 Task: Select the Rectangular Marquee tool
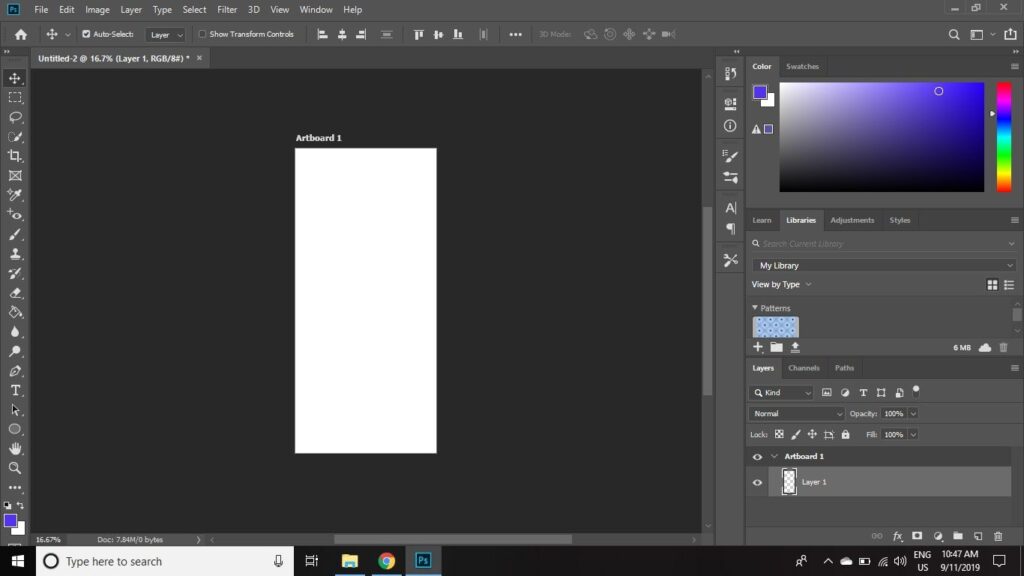15,98
